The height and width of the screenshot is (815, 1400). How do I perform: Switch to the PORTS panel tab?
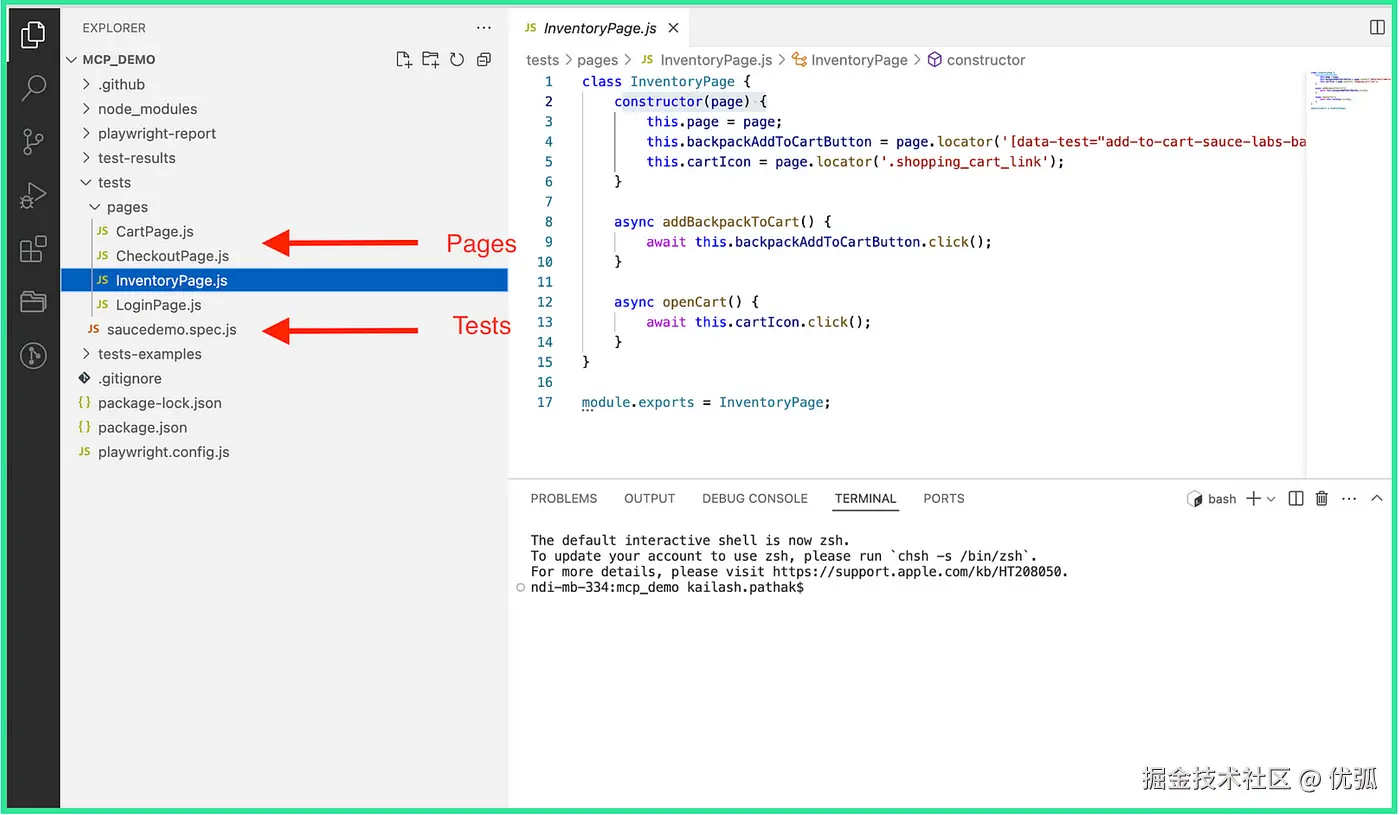tap(944, 498)
